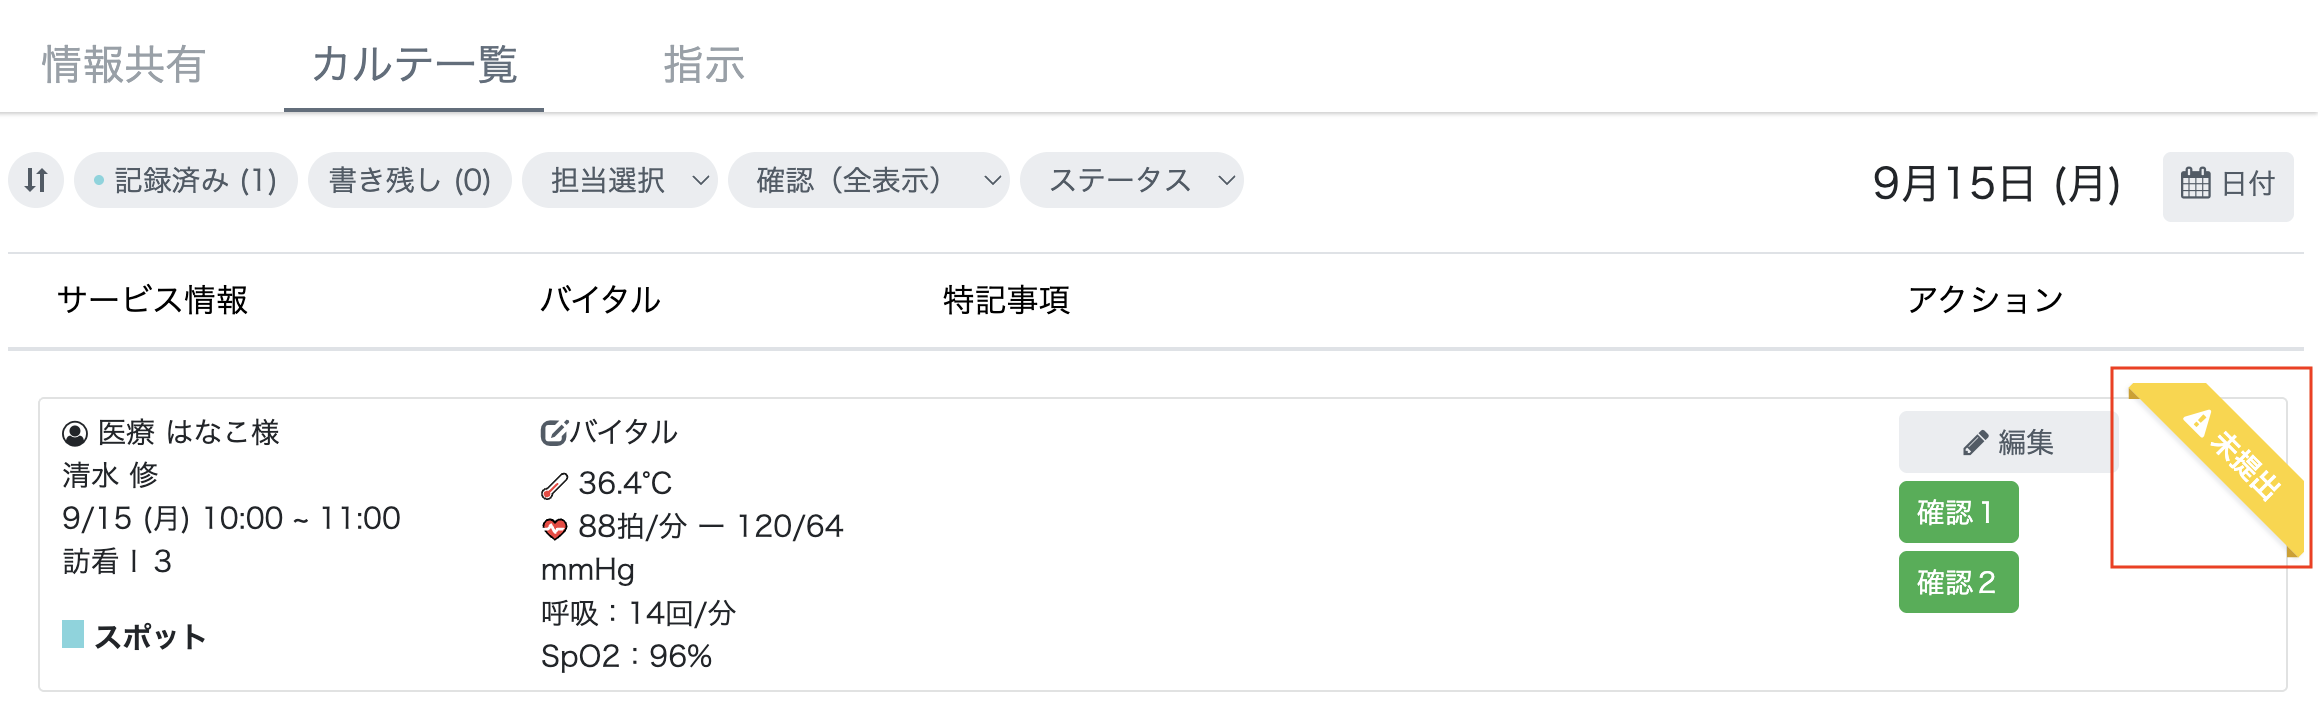The height and width of the screenshot is (720, 2320).
Task: Open the ステータス dropdown
Action: pyautogui.click(x=1131, y=181)
